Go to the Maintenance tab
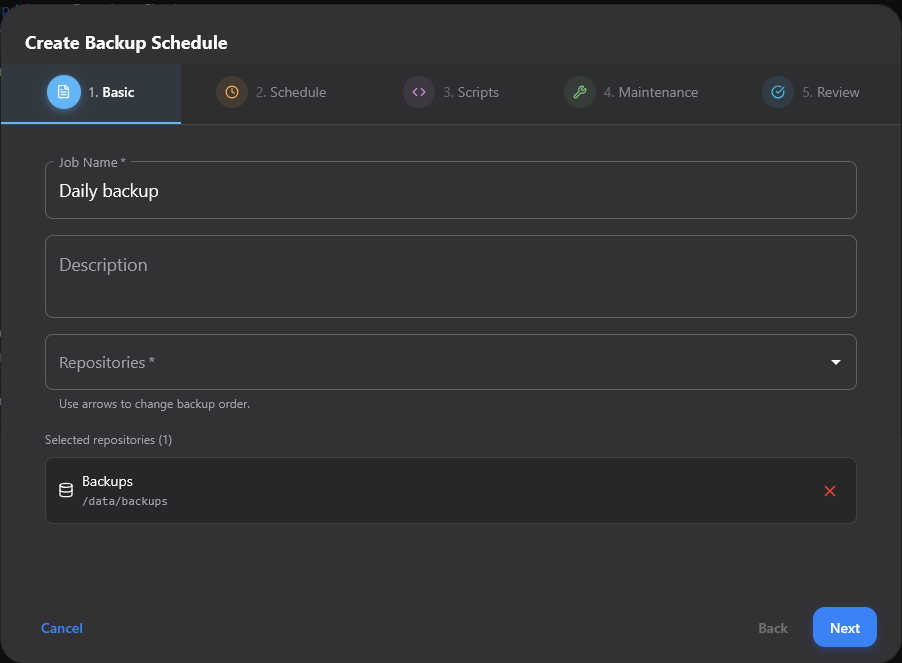The image size is (902, 663). tap(631, 92)
